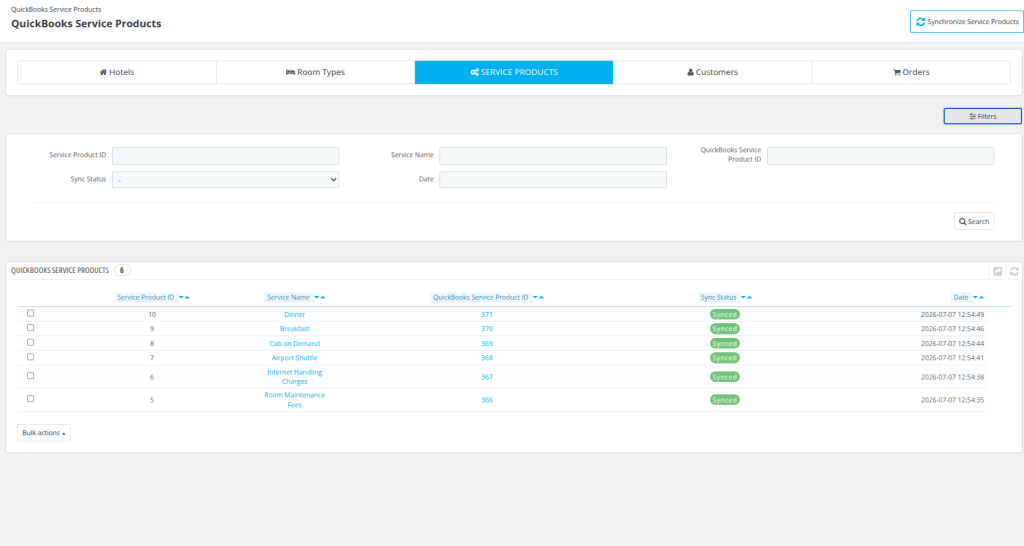Open the Hotels tab
Viewport: 1024px width, 546px height.
pyautogui.click(x=117, y=72)
